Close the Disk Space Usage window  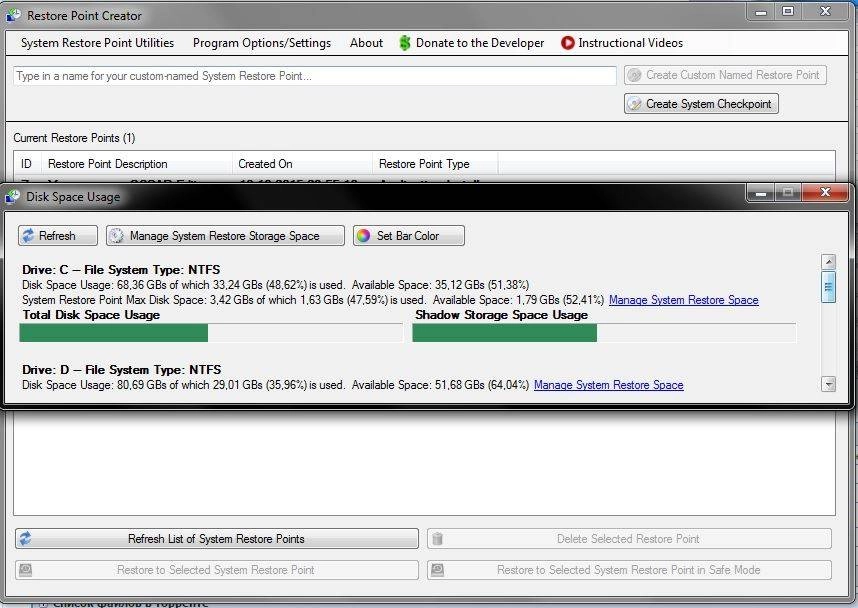click(x=825, y=192)
